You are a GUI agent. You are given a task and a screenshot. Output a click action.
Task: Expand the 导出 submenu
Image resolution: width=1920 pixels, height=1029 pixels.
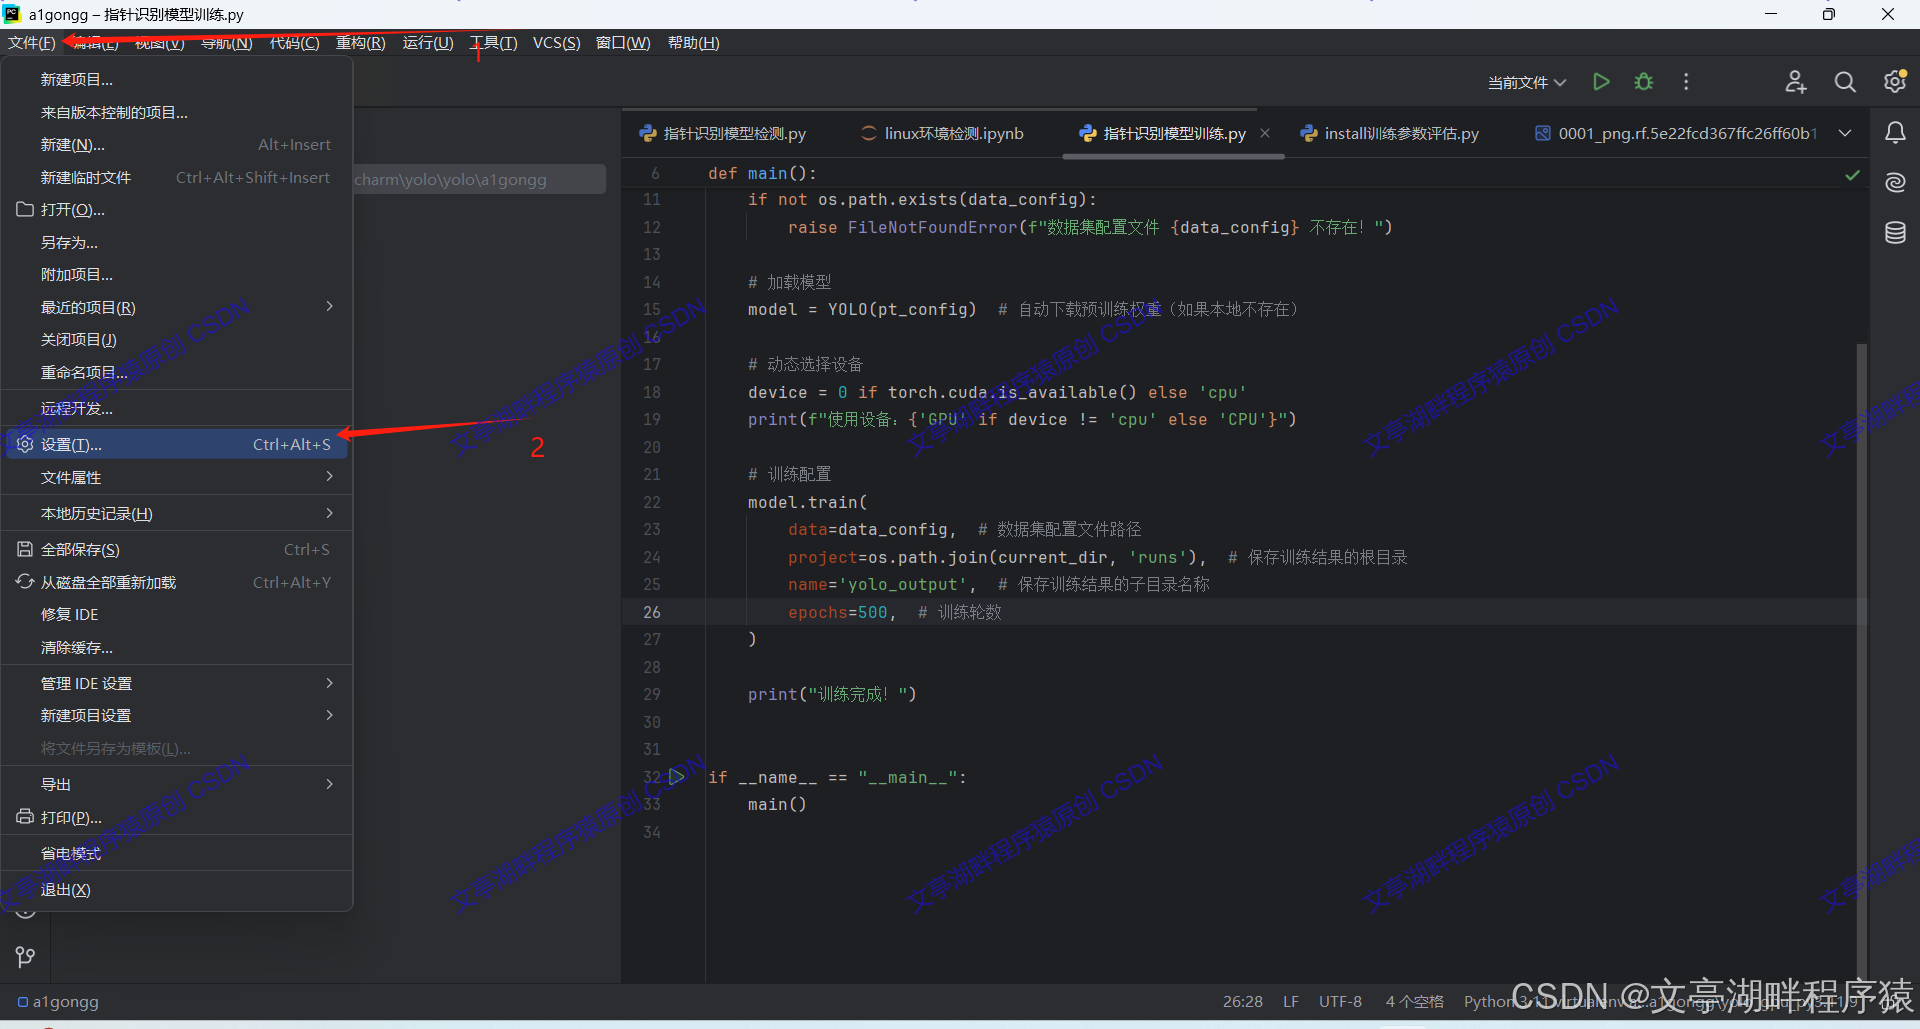coord(177,784)
